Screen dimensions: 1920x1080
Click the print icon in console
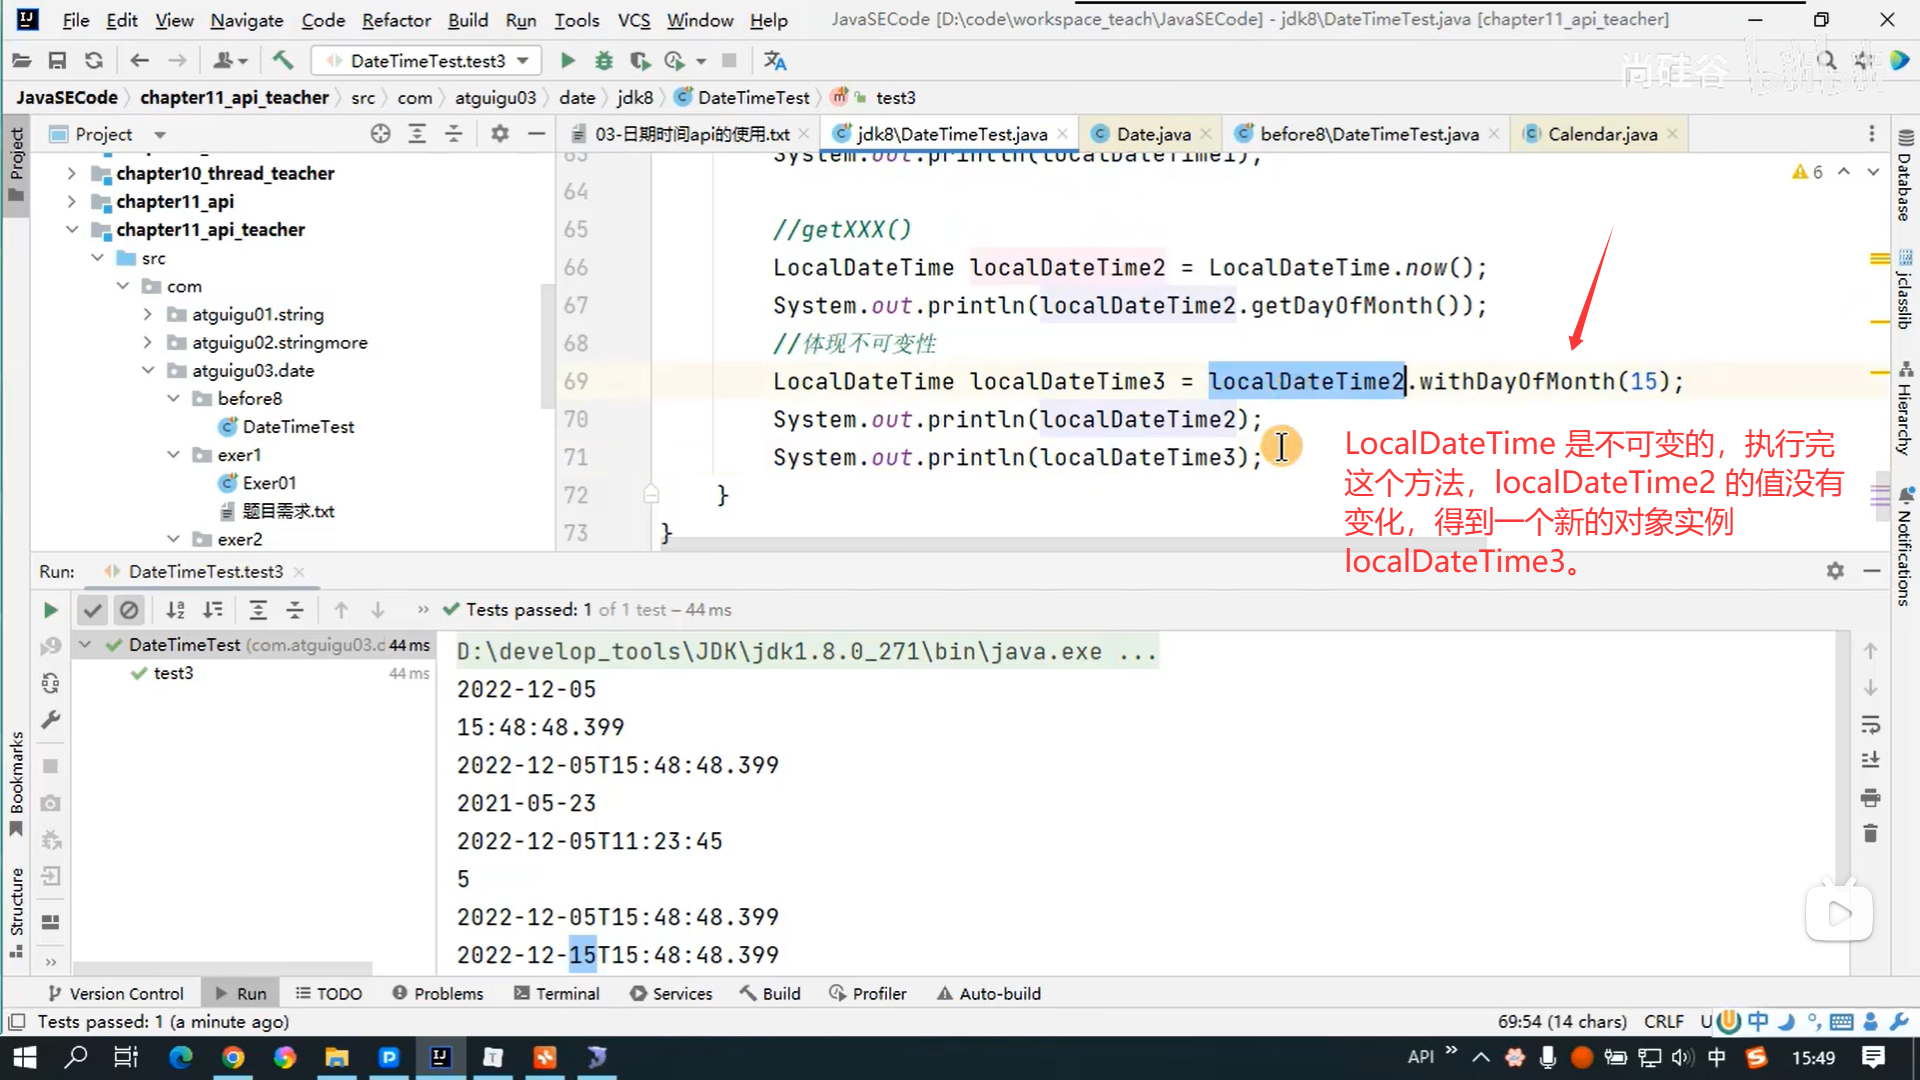click(1870, 798)
